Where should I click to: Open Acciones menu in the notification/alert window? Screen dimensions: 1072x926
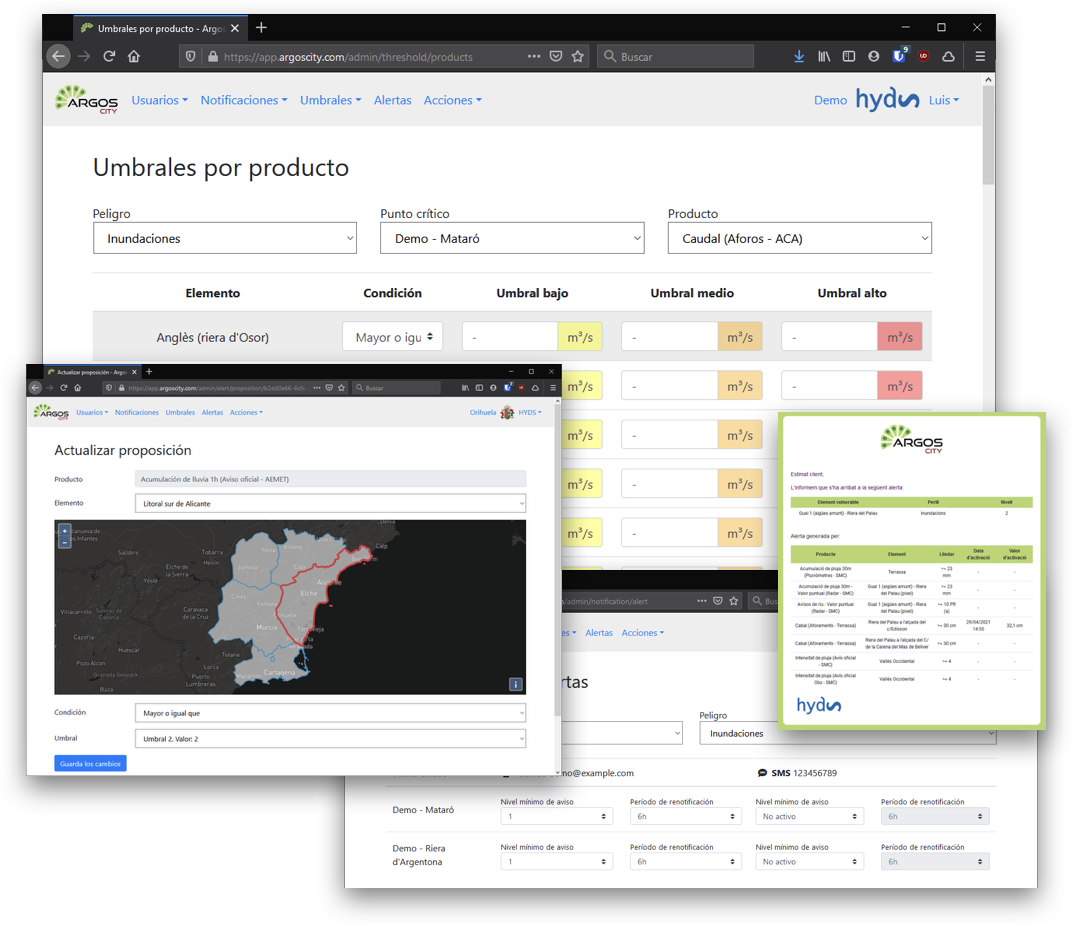tap(643, 633)
